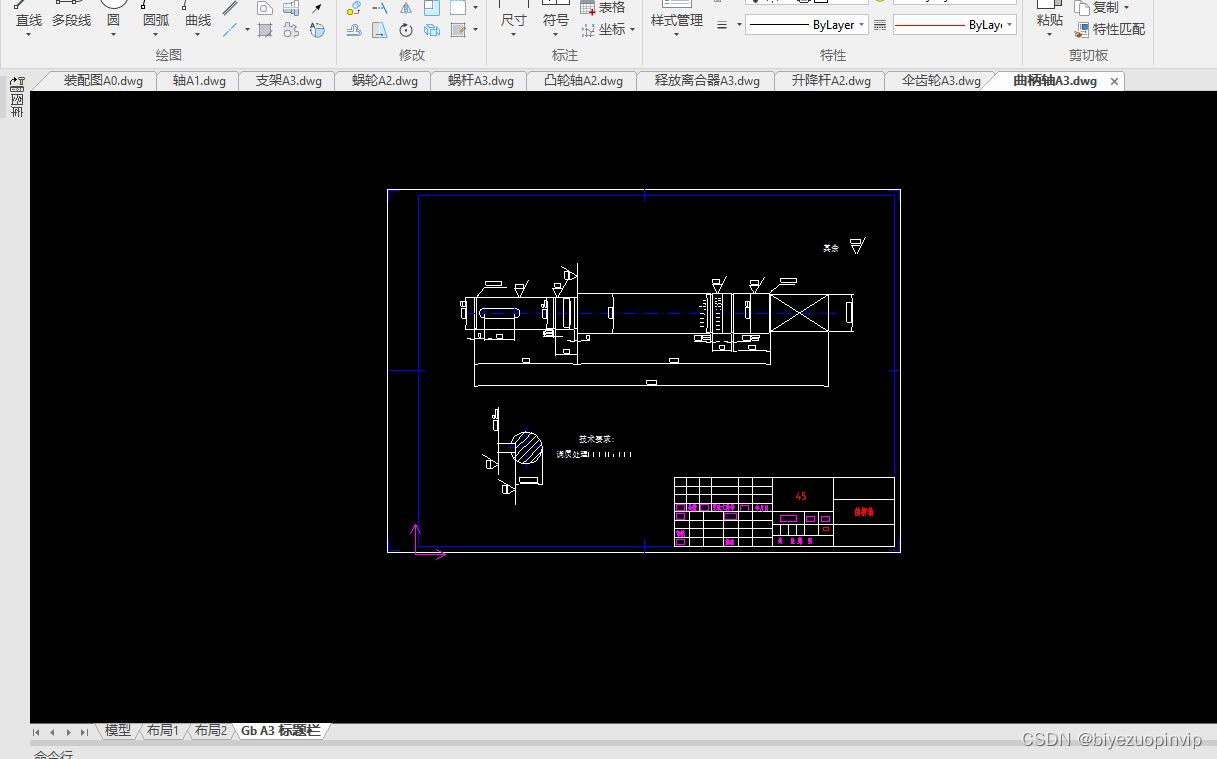Click the copy-objects icon in 修改 panel
This screenshot has width=1217, height=759.
click(x=432, y=30)
